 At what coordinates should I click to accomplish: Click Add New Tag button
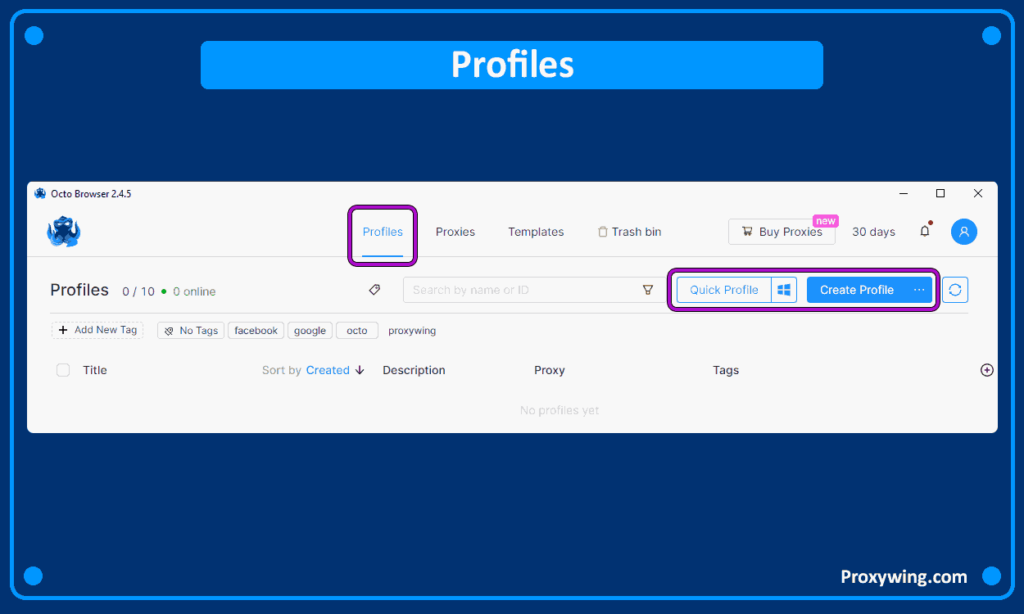point(97,330)
